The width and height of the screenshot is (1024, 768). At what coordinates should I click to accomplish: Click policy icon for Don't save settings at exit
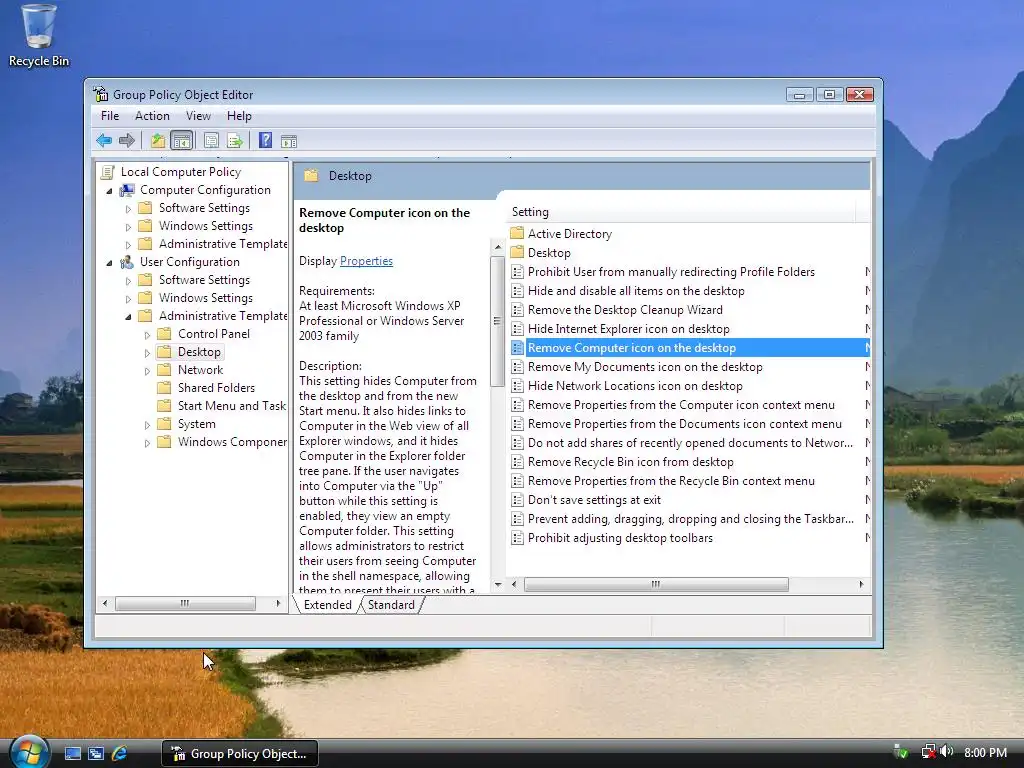pos(517,500)
